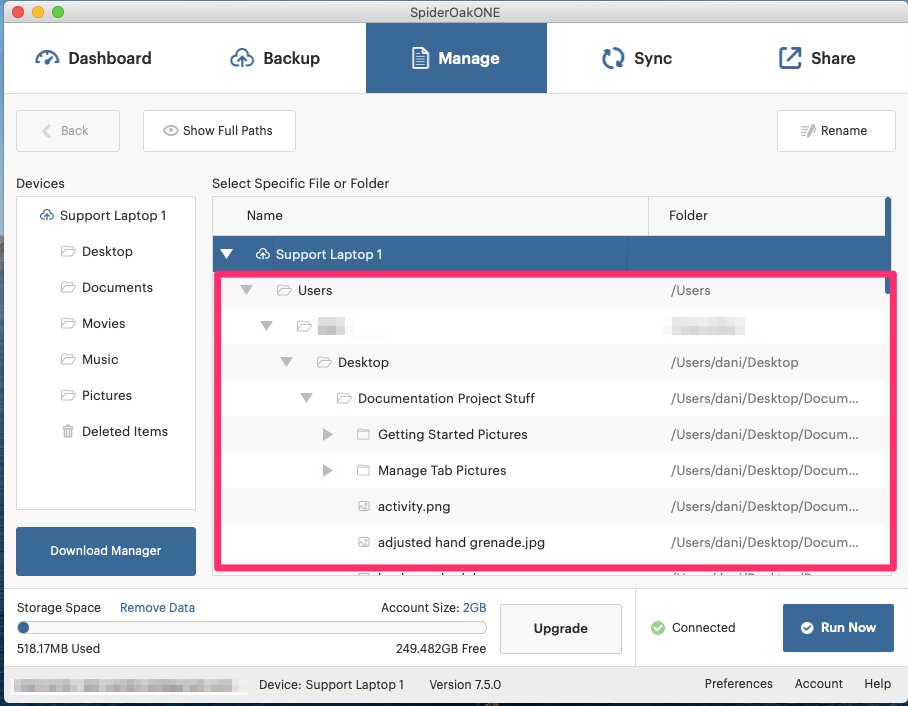Click the adjusted hand grenade.jpg file icon
The height and width of the screenshot is (706, 908).
[364, 543]
